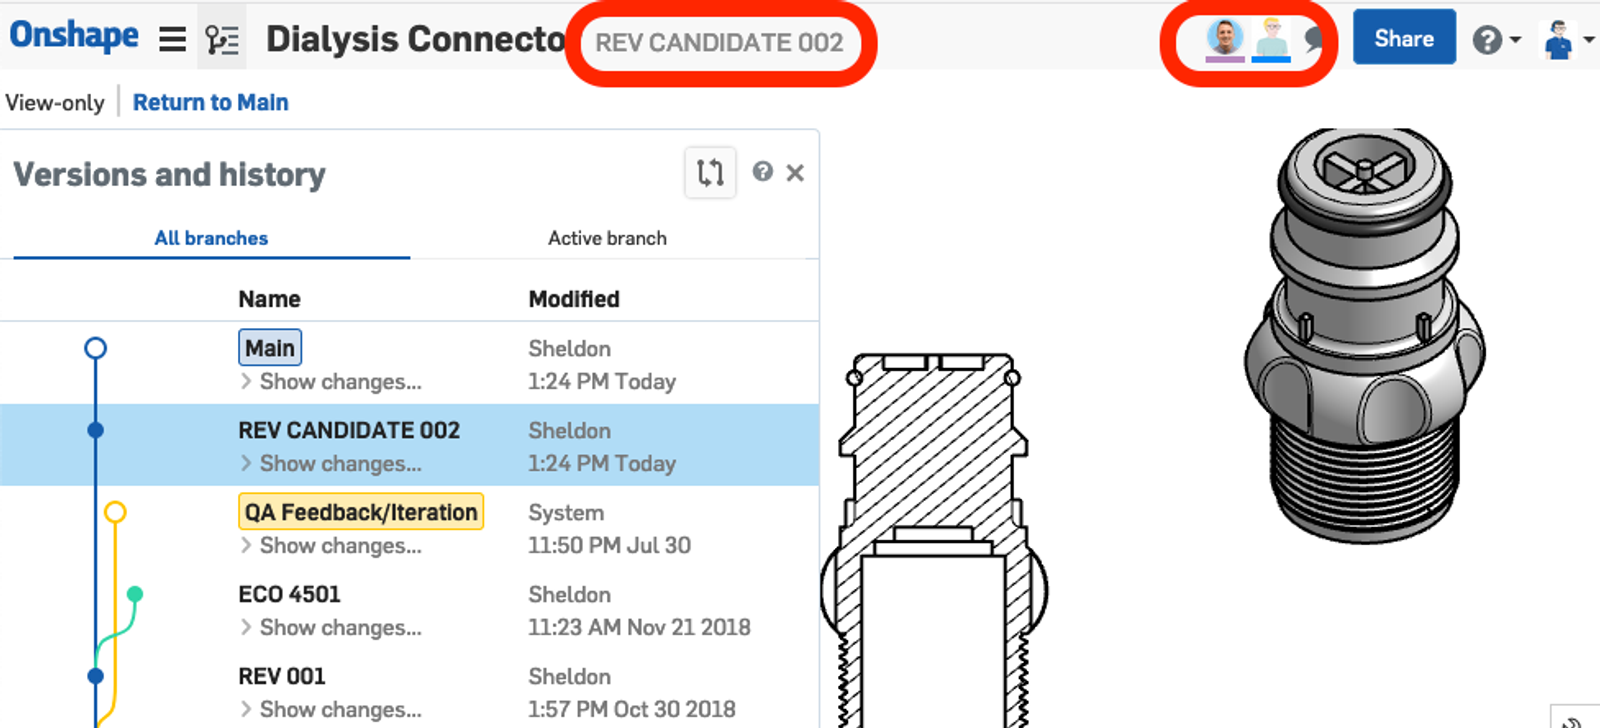Select the QA Feedback/Iteration version row
The image size is (1600, 728).
tap(360, 512)
